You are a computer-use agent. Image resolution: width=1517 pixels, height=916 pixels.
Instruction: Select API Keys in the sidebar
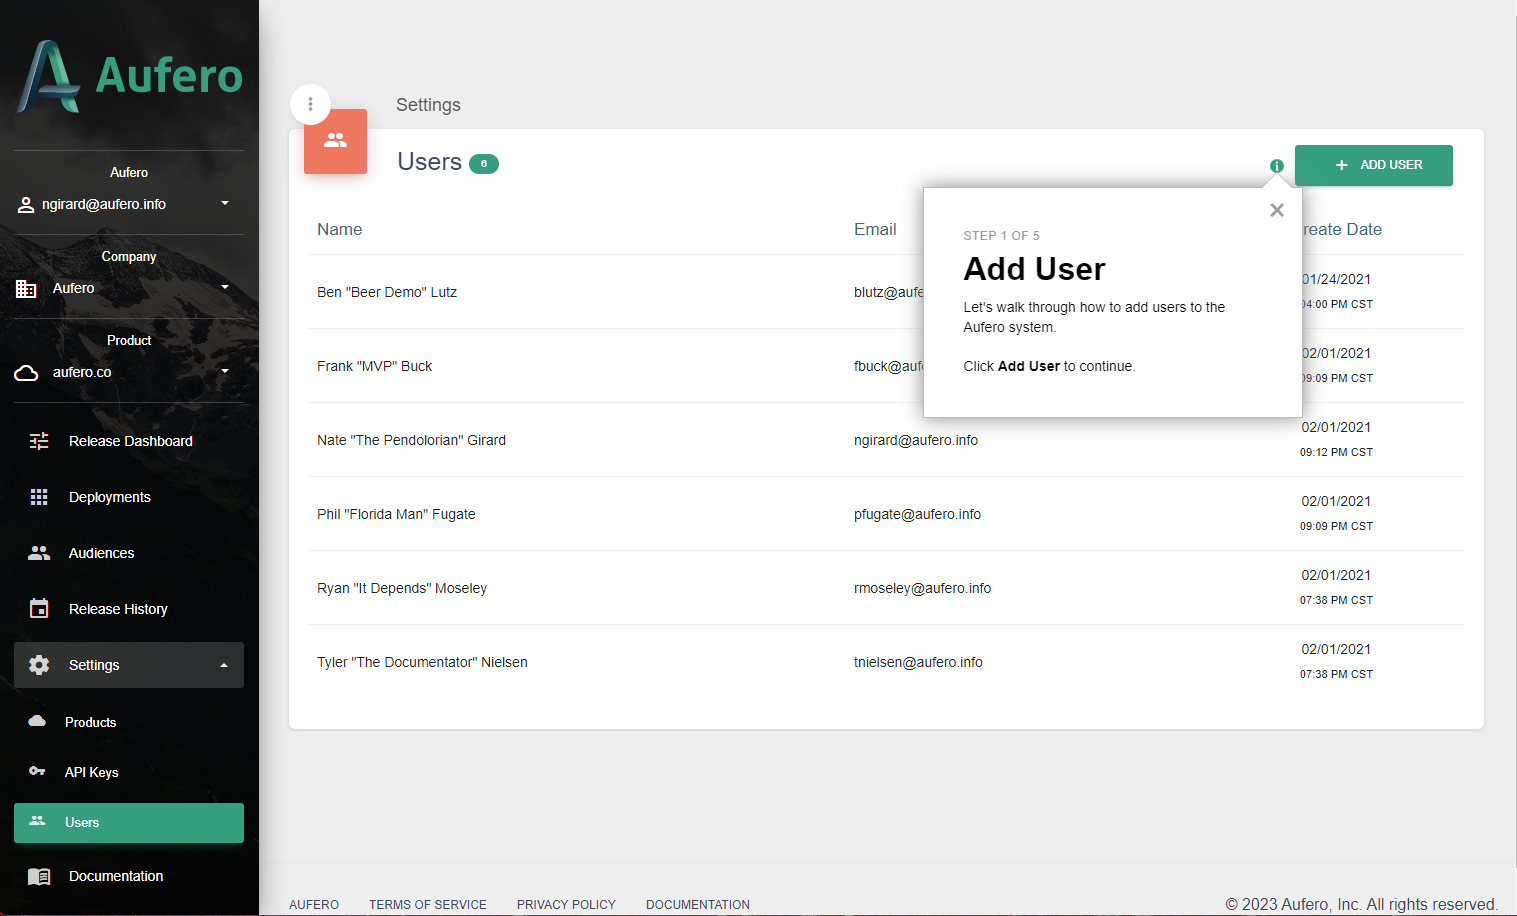tap(91, 772)
